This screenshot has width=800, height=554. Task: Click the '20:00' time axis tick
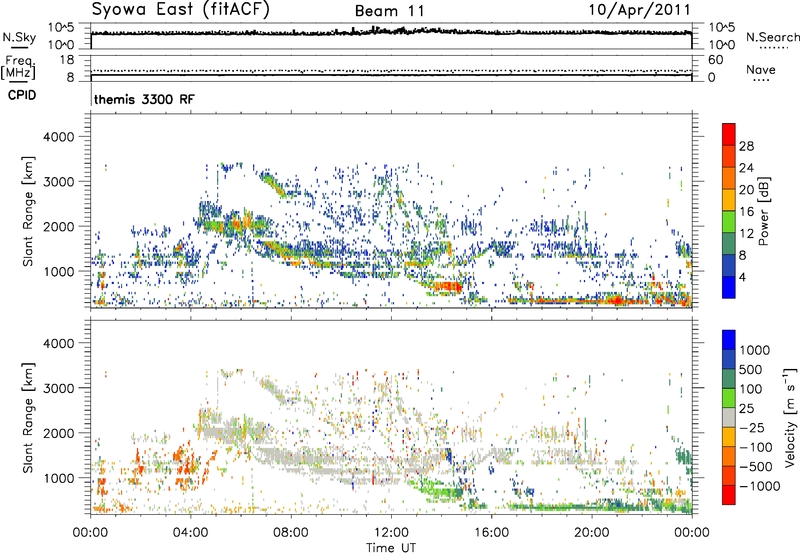(x=591, y=533)
